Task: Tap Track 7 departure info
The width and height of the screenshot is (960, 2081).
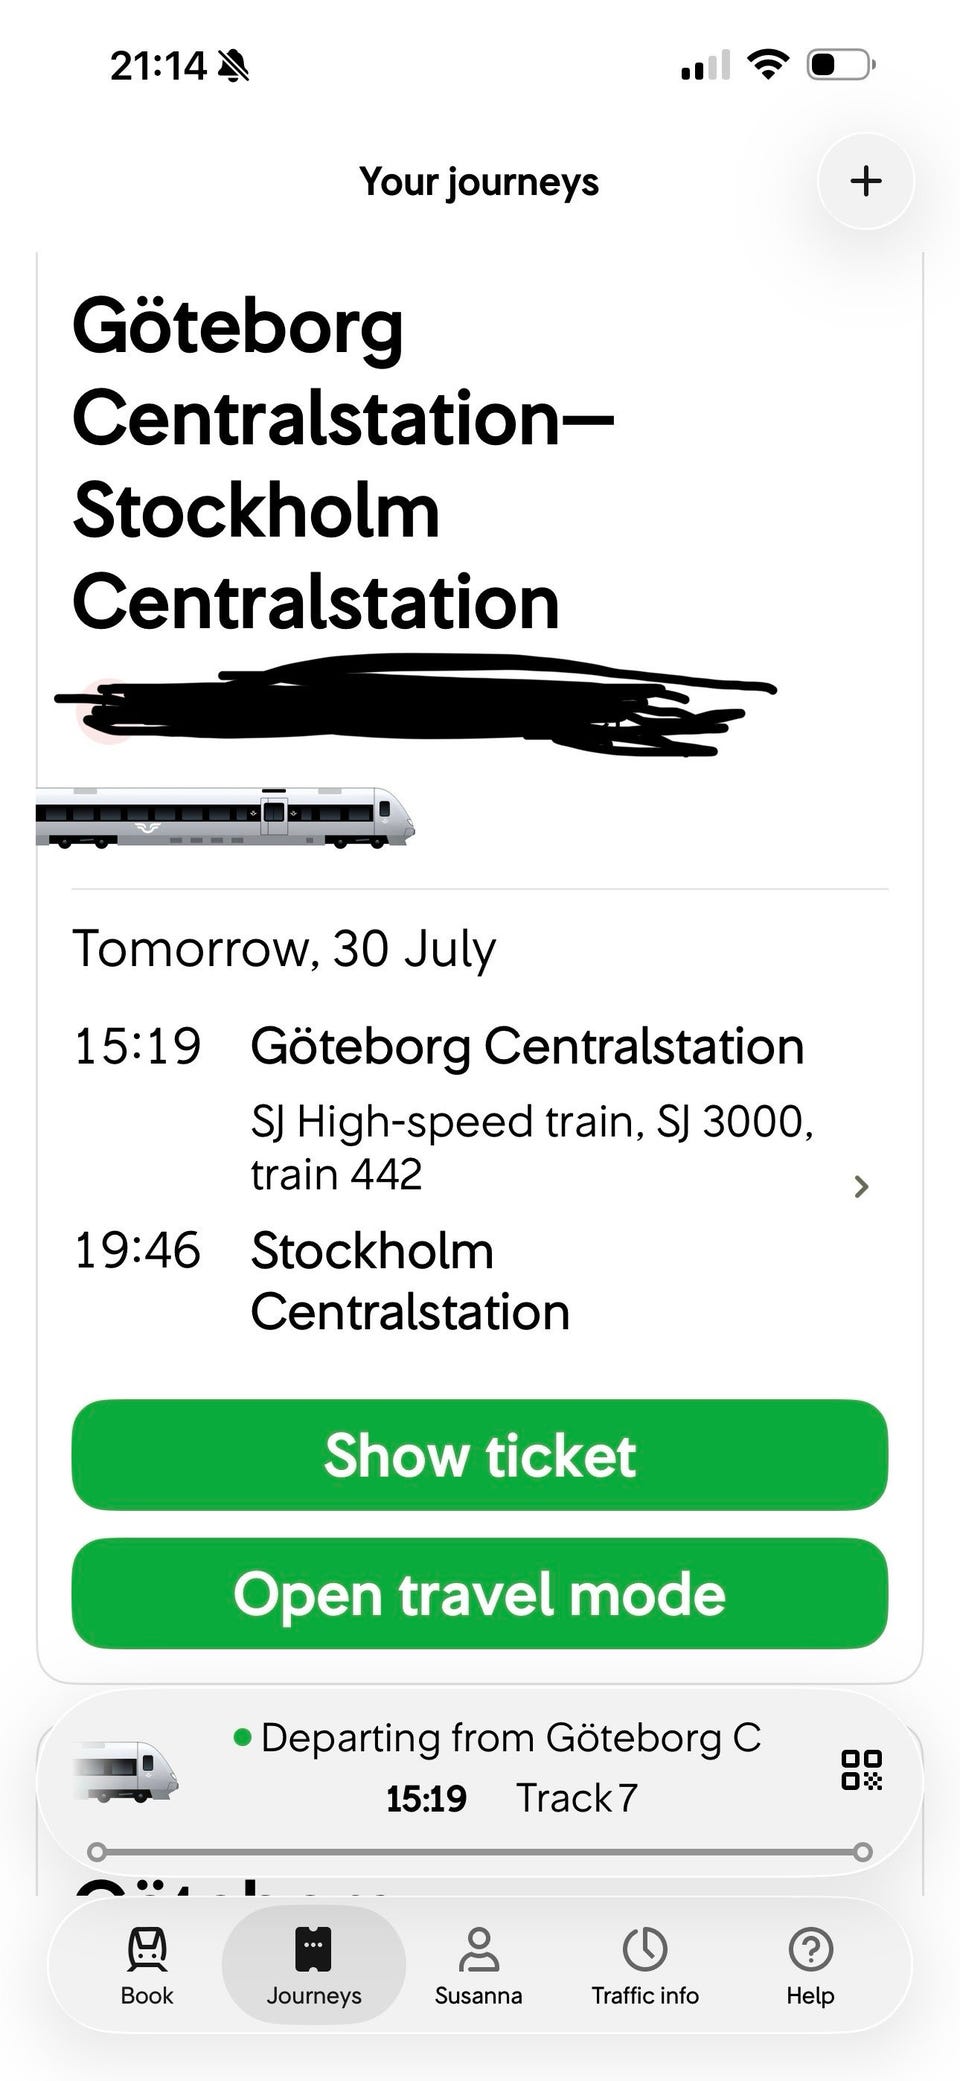Action: (x=577, y=1798)
